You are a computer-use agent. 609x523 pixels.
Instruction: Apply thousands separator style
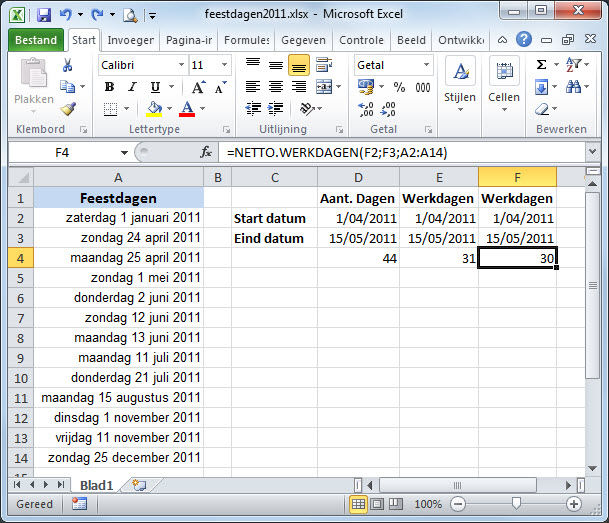coord(423,87)
